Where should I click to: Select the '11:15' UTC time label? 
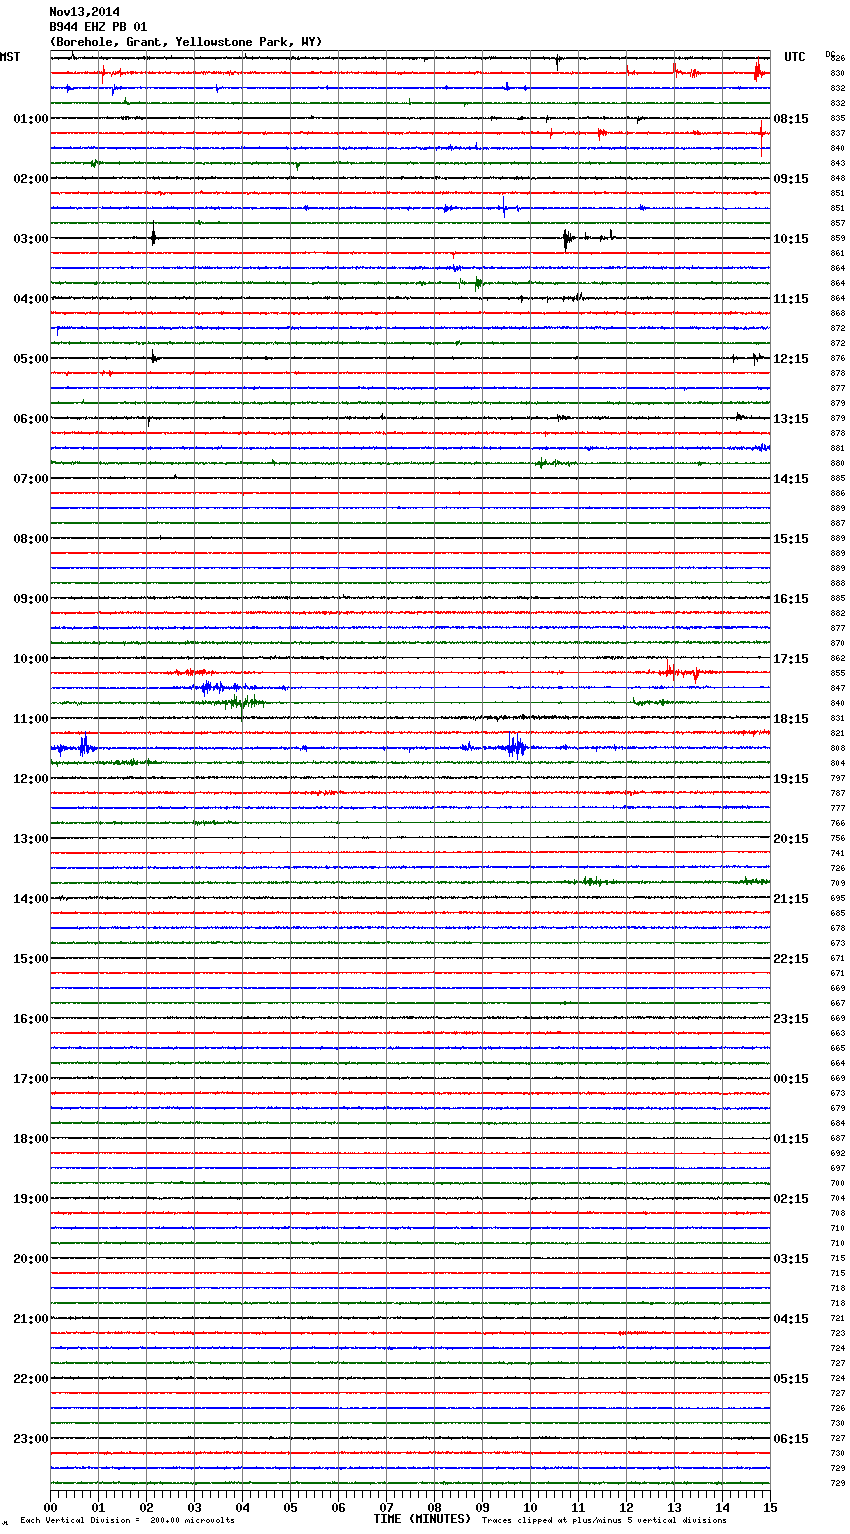point(791,299)
